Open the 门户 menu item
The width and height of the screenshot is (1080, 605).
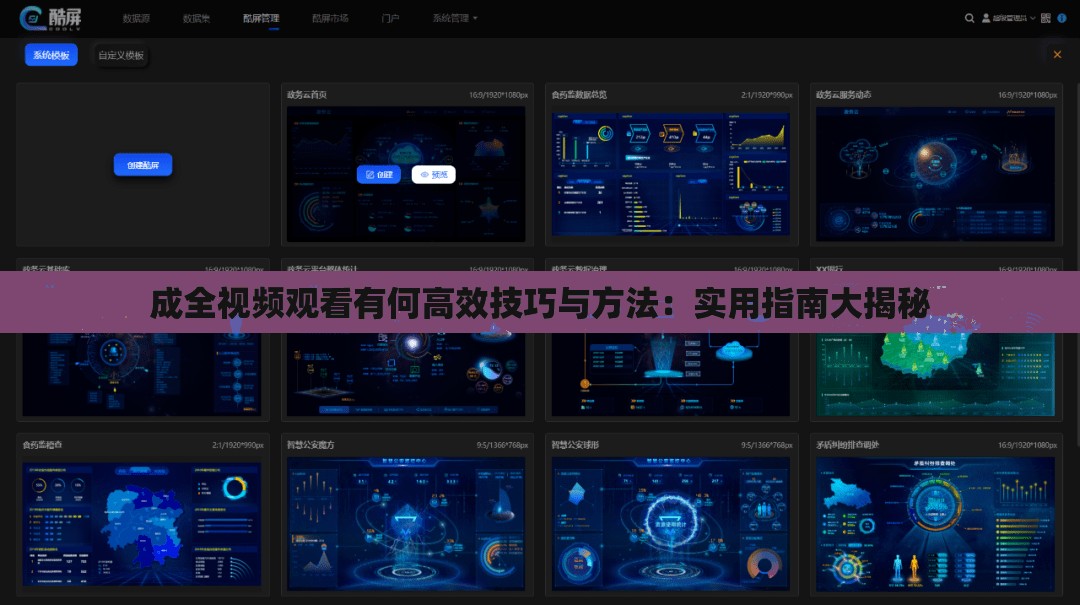point(390,18)
